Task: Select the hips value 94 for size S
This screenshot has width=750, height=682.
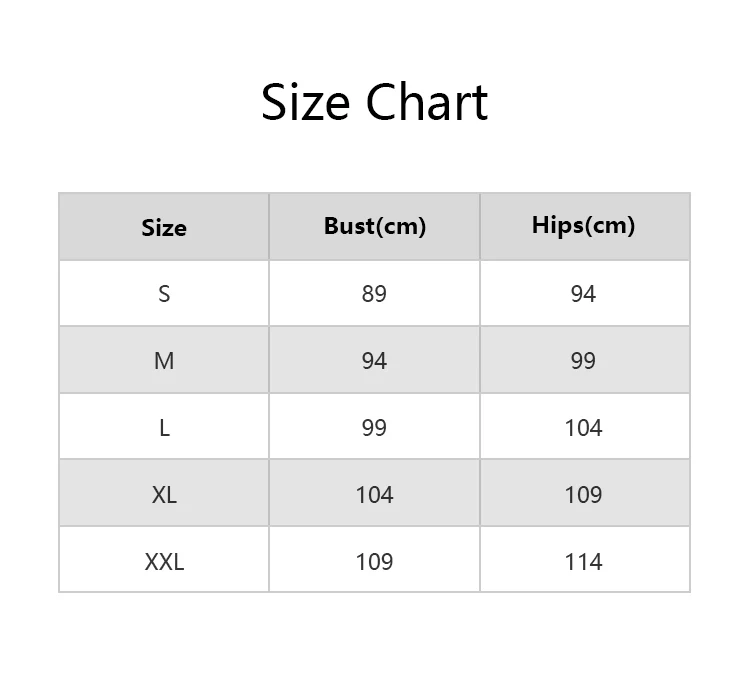Action: 583,294
